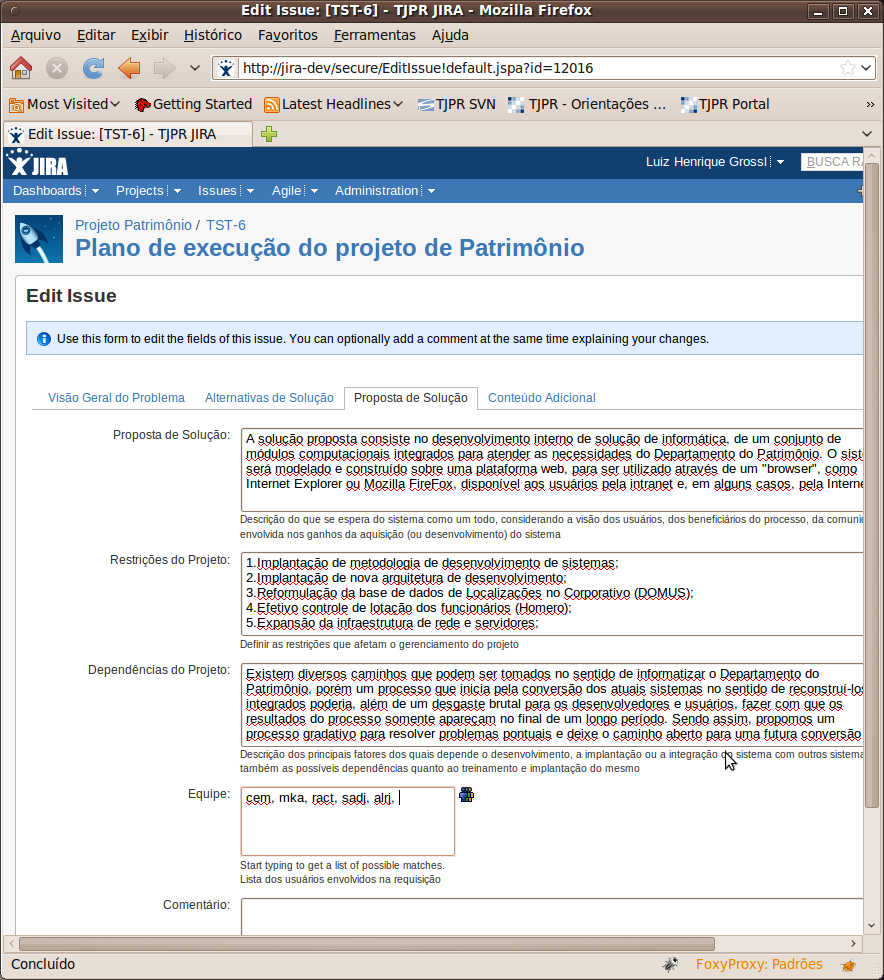Expand the Latest Headlines feed

333,104
